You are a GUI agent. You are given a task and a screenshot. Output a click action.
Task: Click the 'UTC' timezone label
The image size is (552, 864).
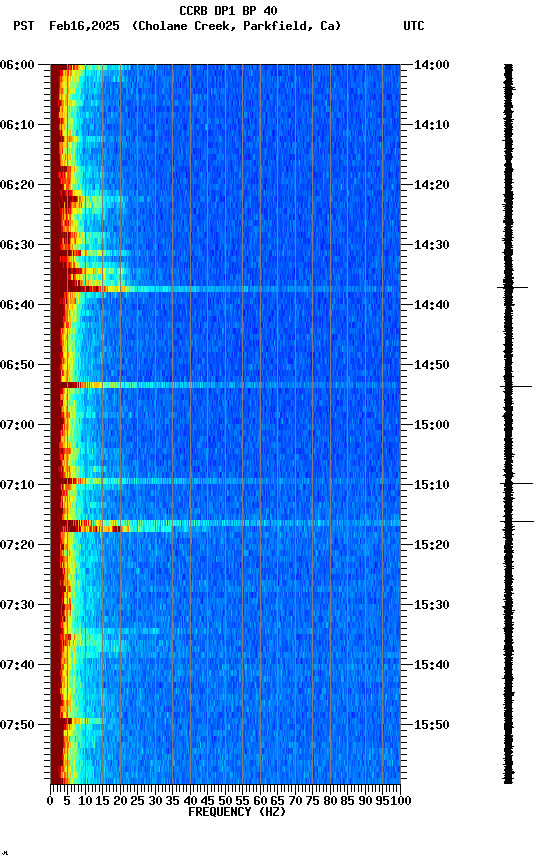click(x=414, y=26)
